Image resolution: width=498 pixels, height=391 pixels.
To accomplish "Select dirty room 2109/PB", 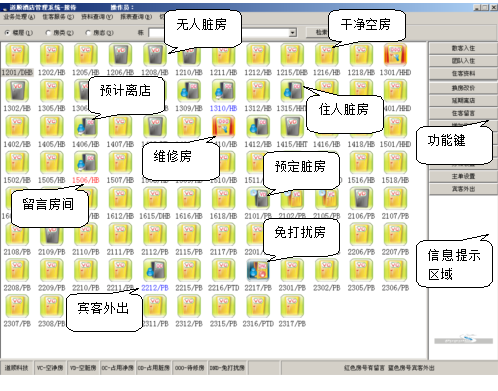I will pyautogui.click(x=51, y=235).
